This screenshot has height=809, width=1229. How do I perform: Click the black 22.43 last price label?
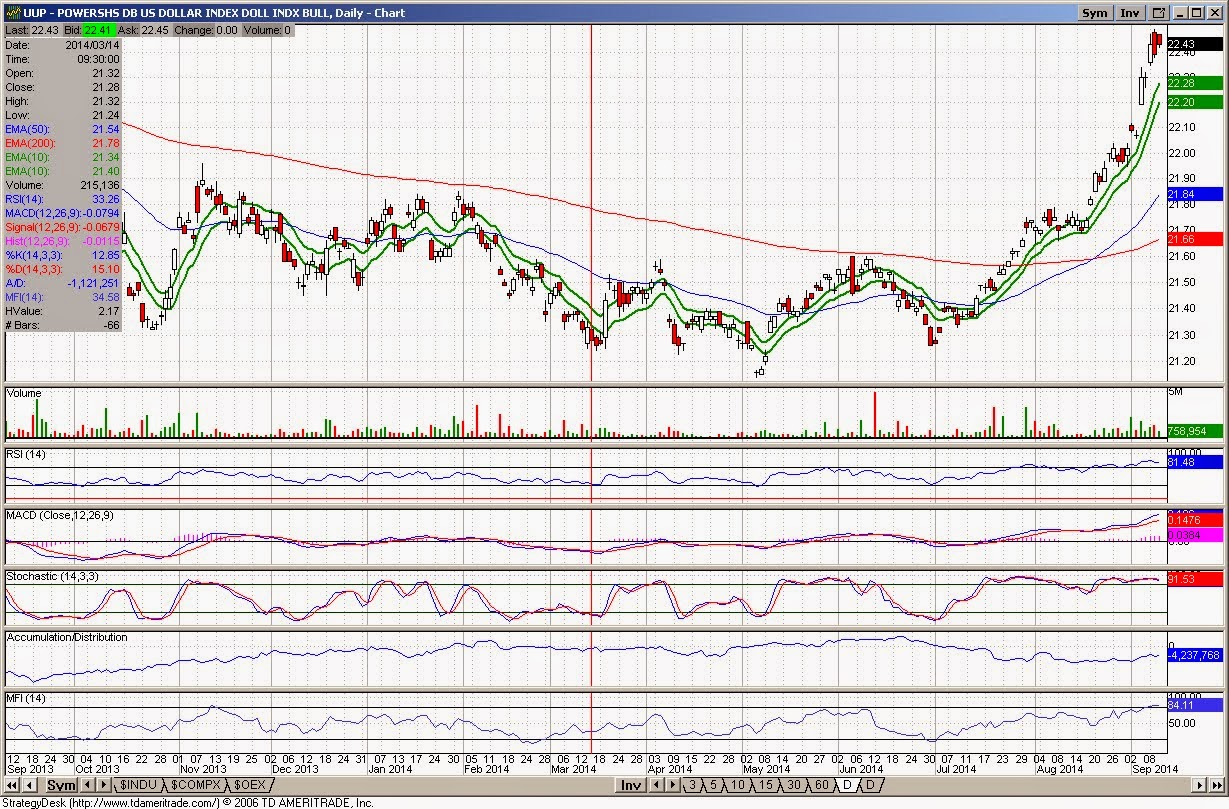pos(1194,43)
